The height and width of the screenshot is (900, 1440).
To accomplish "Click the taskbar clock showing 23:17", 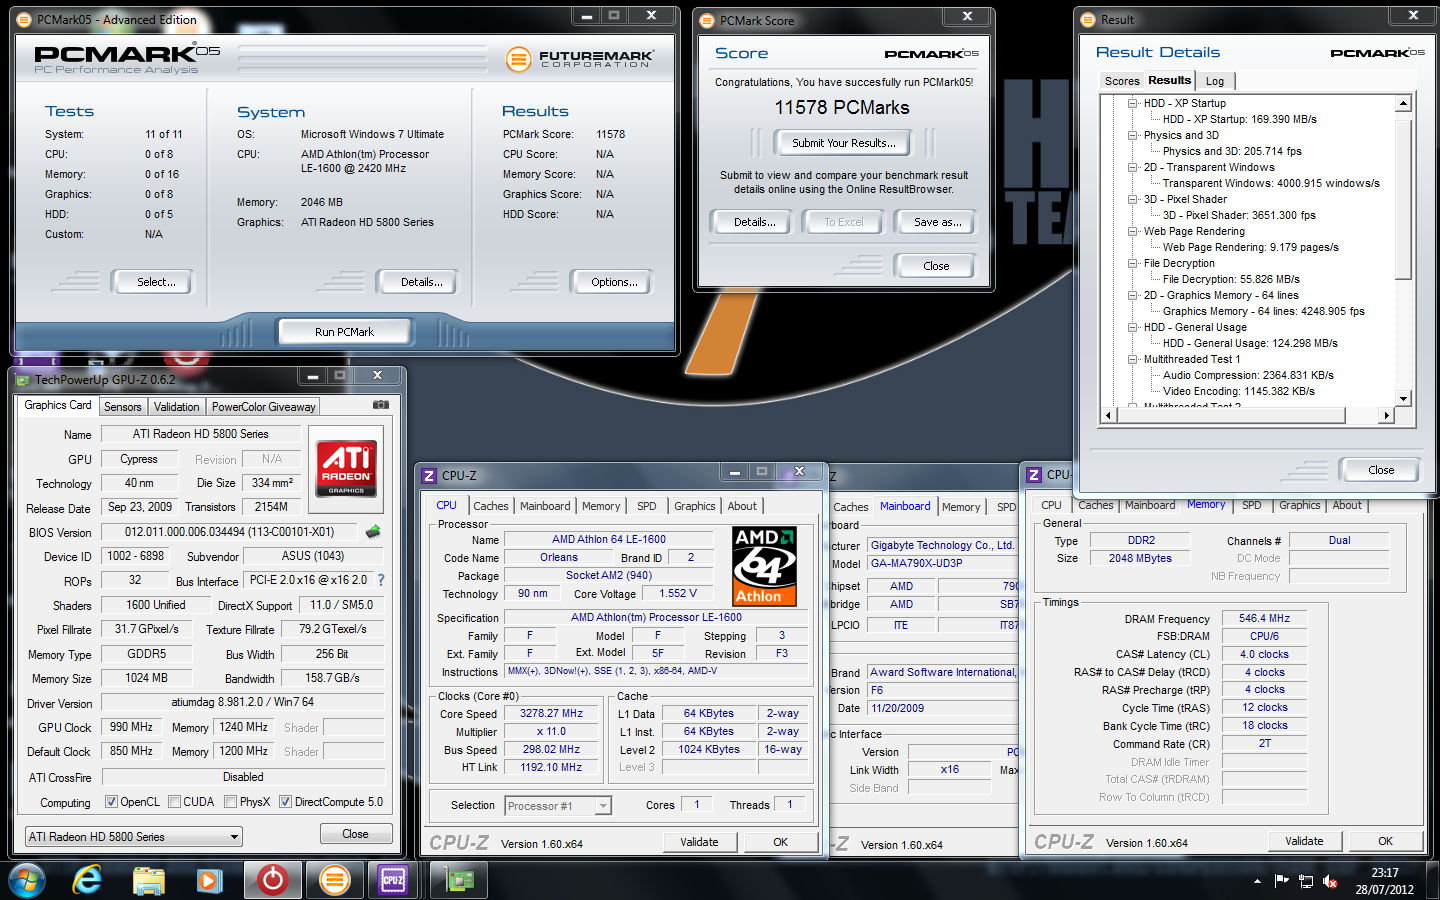I will [1385, 881].
